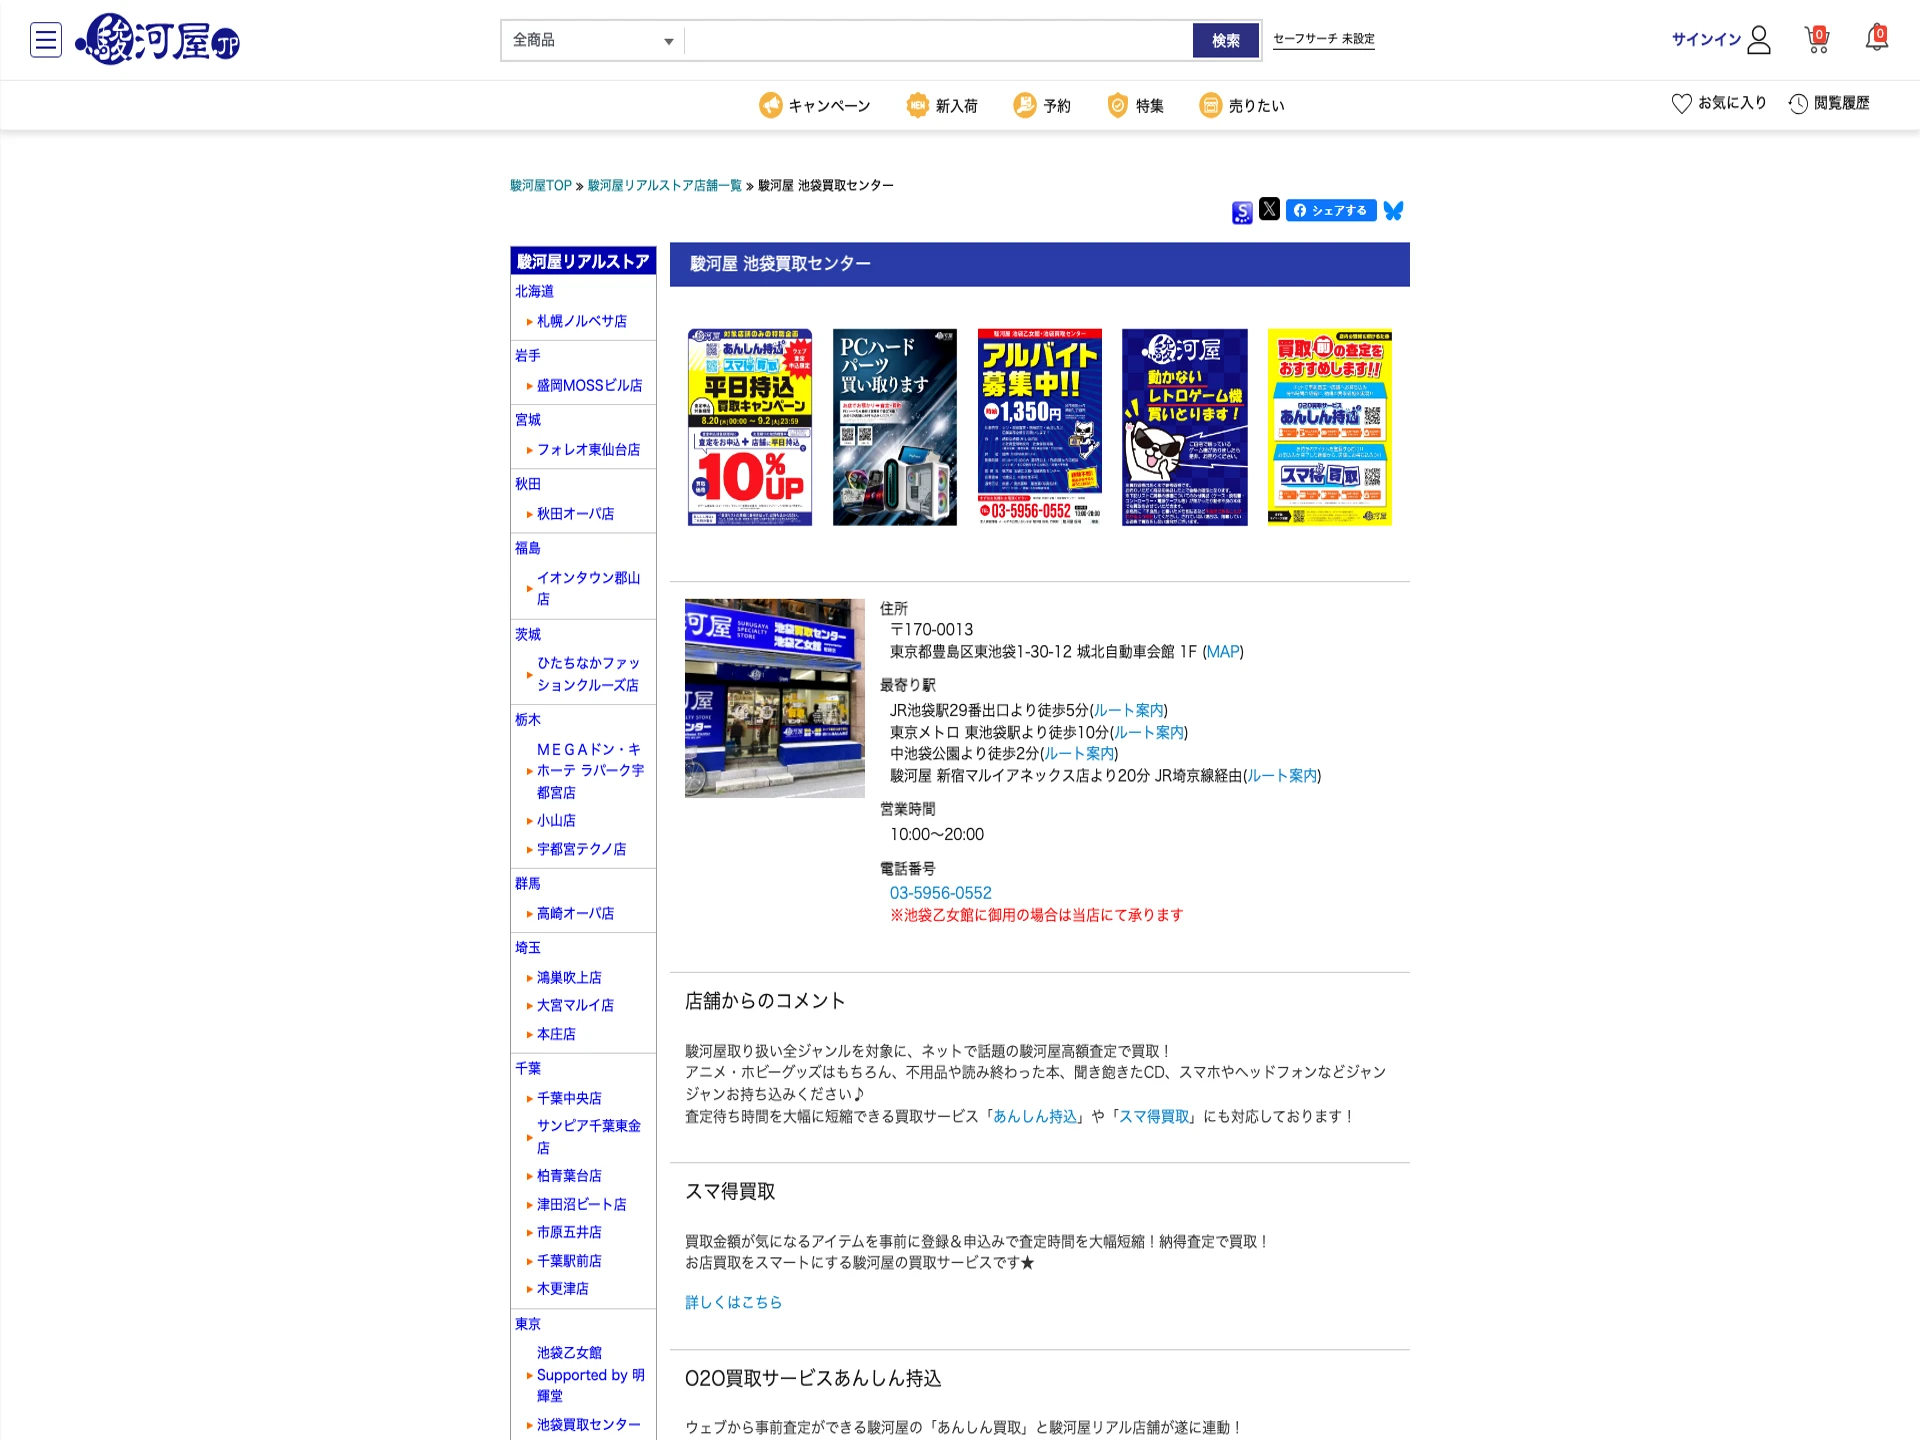This screenshot has width=1920, height=1440.
Task: Open the shopping cart icon
Action: pyautogui.click(x=1817, y=39)
